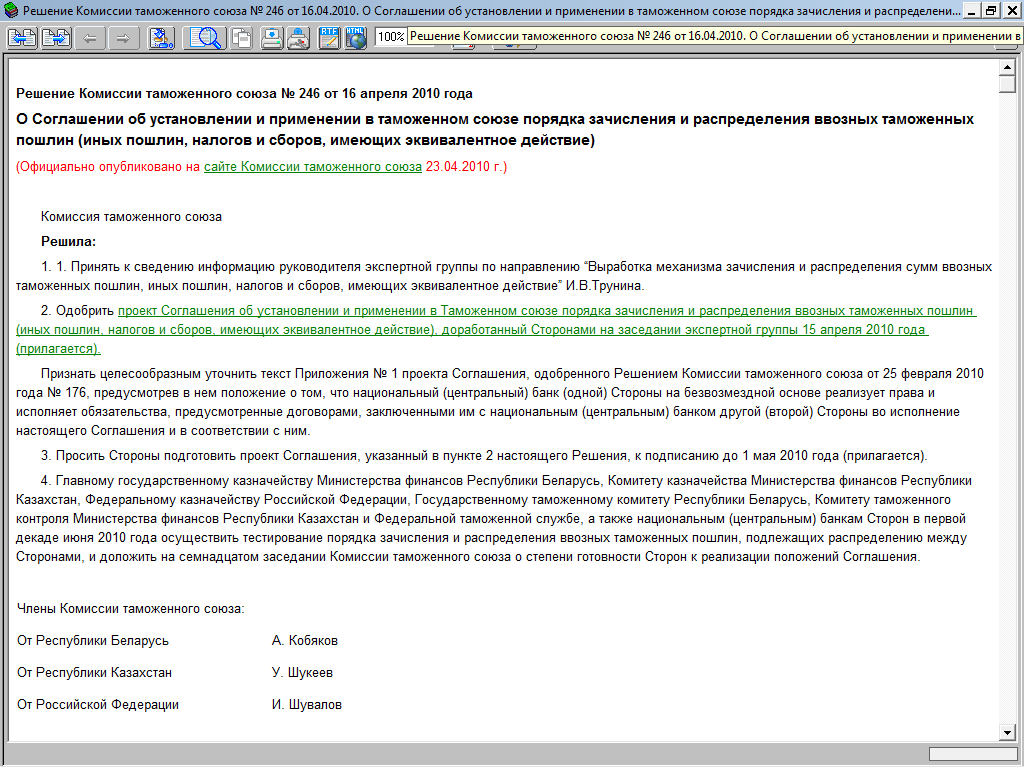Click the text "От Российской Федерации"
The height and width of the screenshot is (768, 1024).
pyautogui.click(x=97, y=705)
